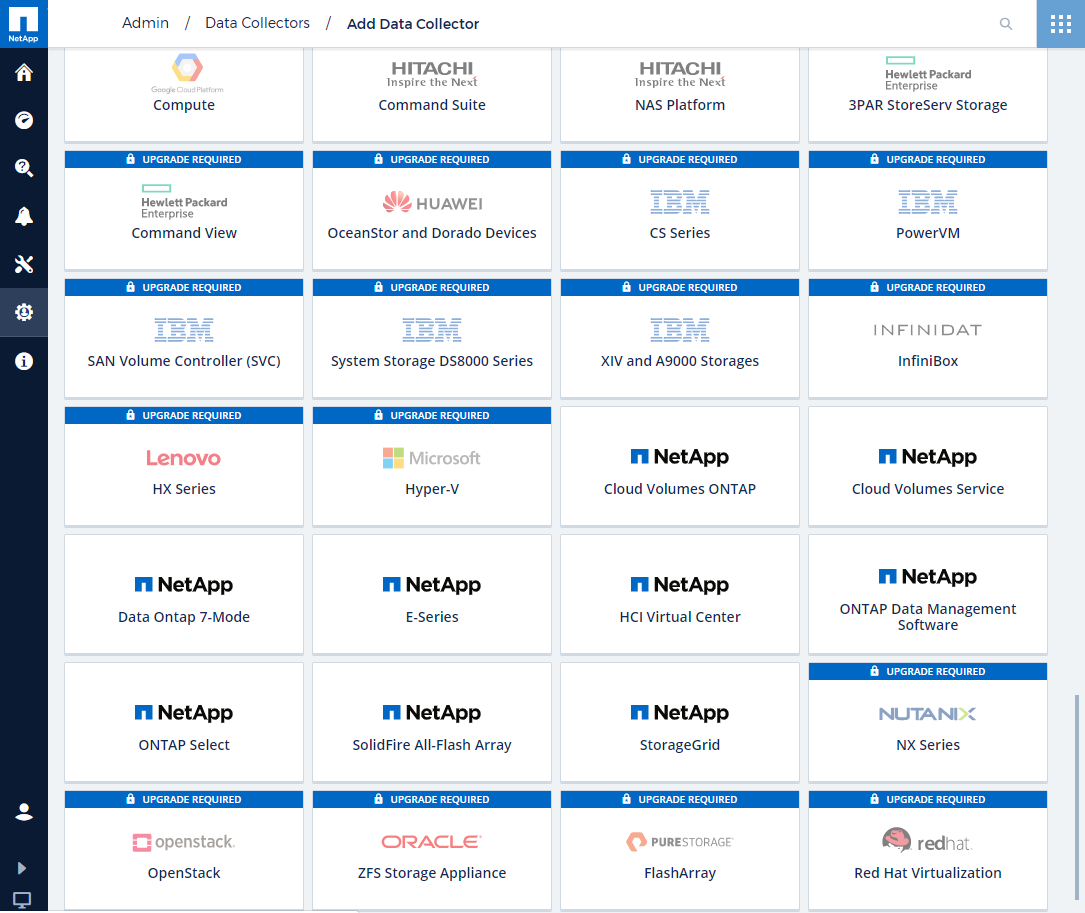Viewport: 1085px width, 913px height.
Task: Open Help via the info circle icon
Action: [x=24, y=361]
